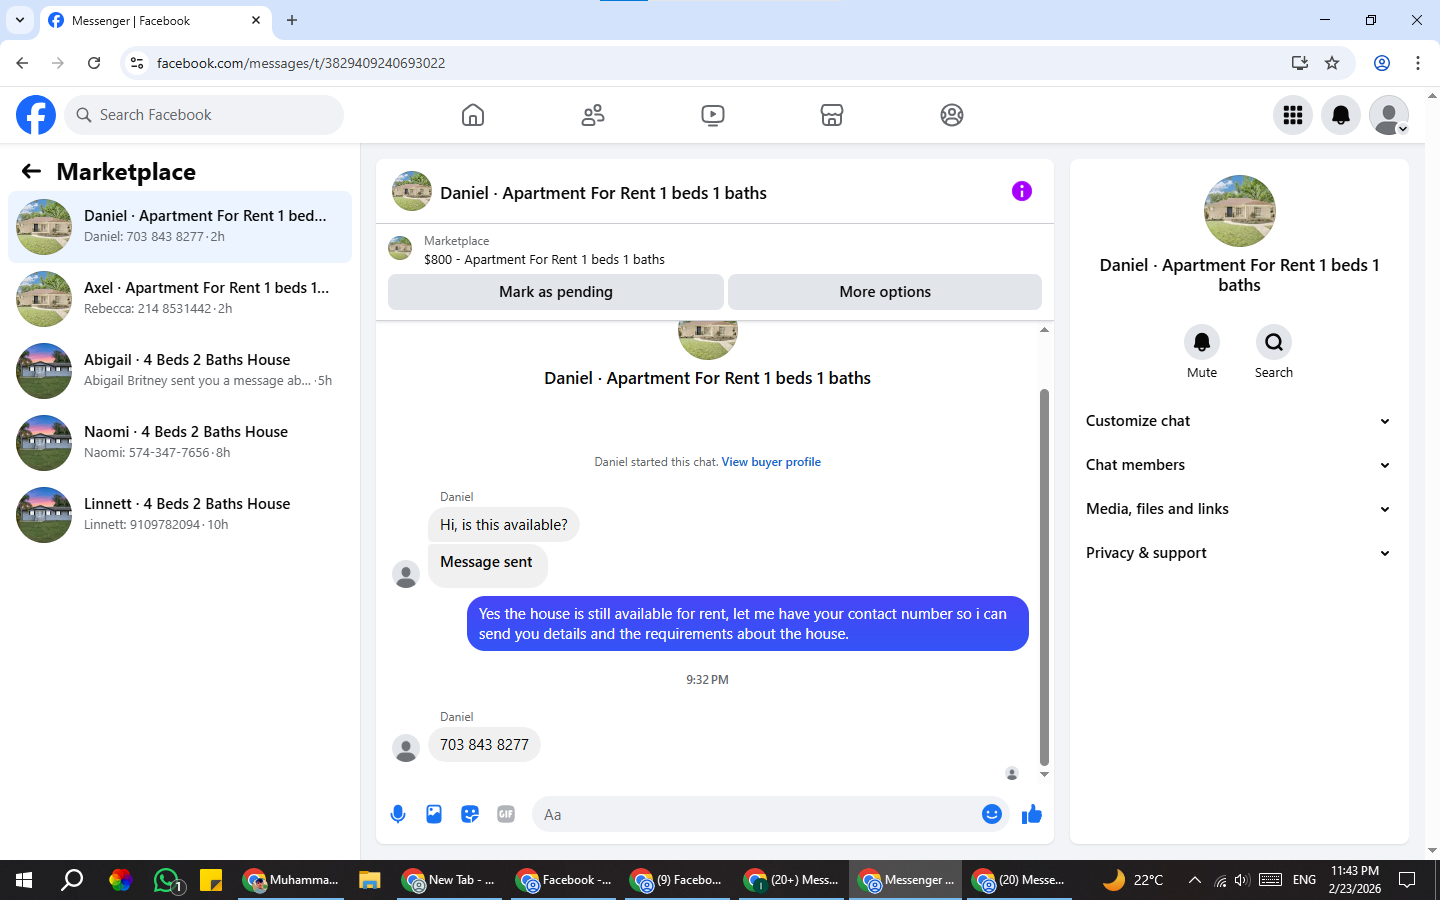
Task: Choose a sticker with the sticker icon
Action: click(470, 814)
